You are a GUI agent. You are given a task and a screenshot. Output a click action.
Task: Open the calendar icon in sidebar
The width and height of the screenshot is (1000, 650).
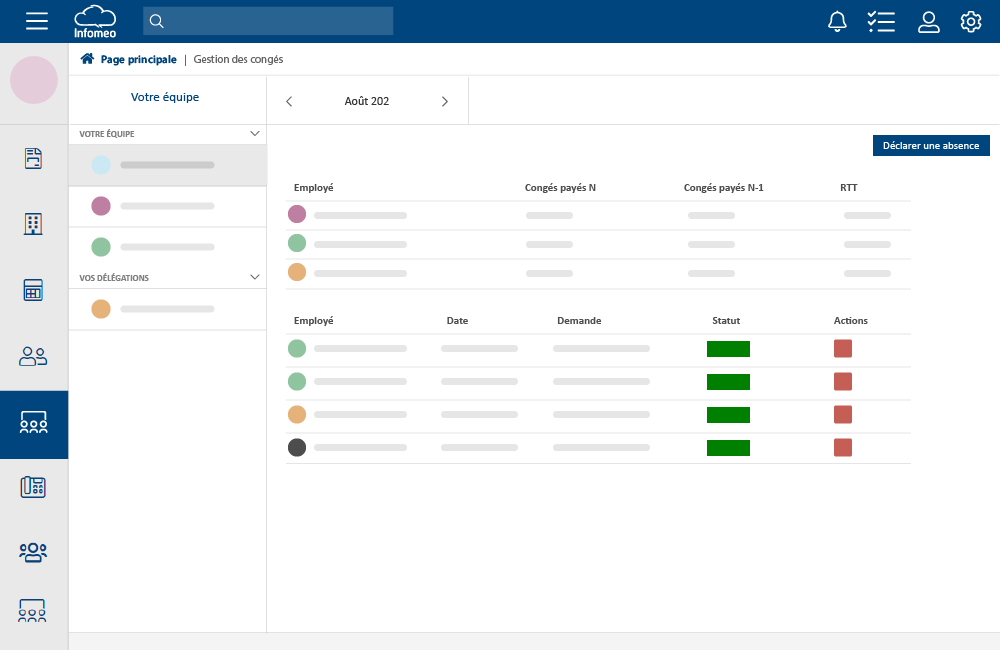(x=34, y=290)
